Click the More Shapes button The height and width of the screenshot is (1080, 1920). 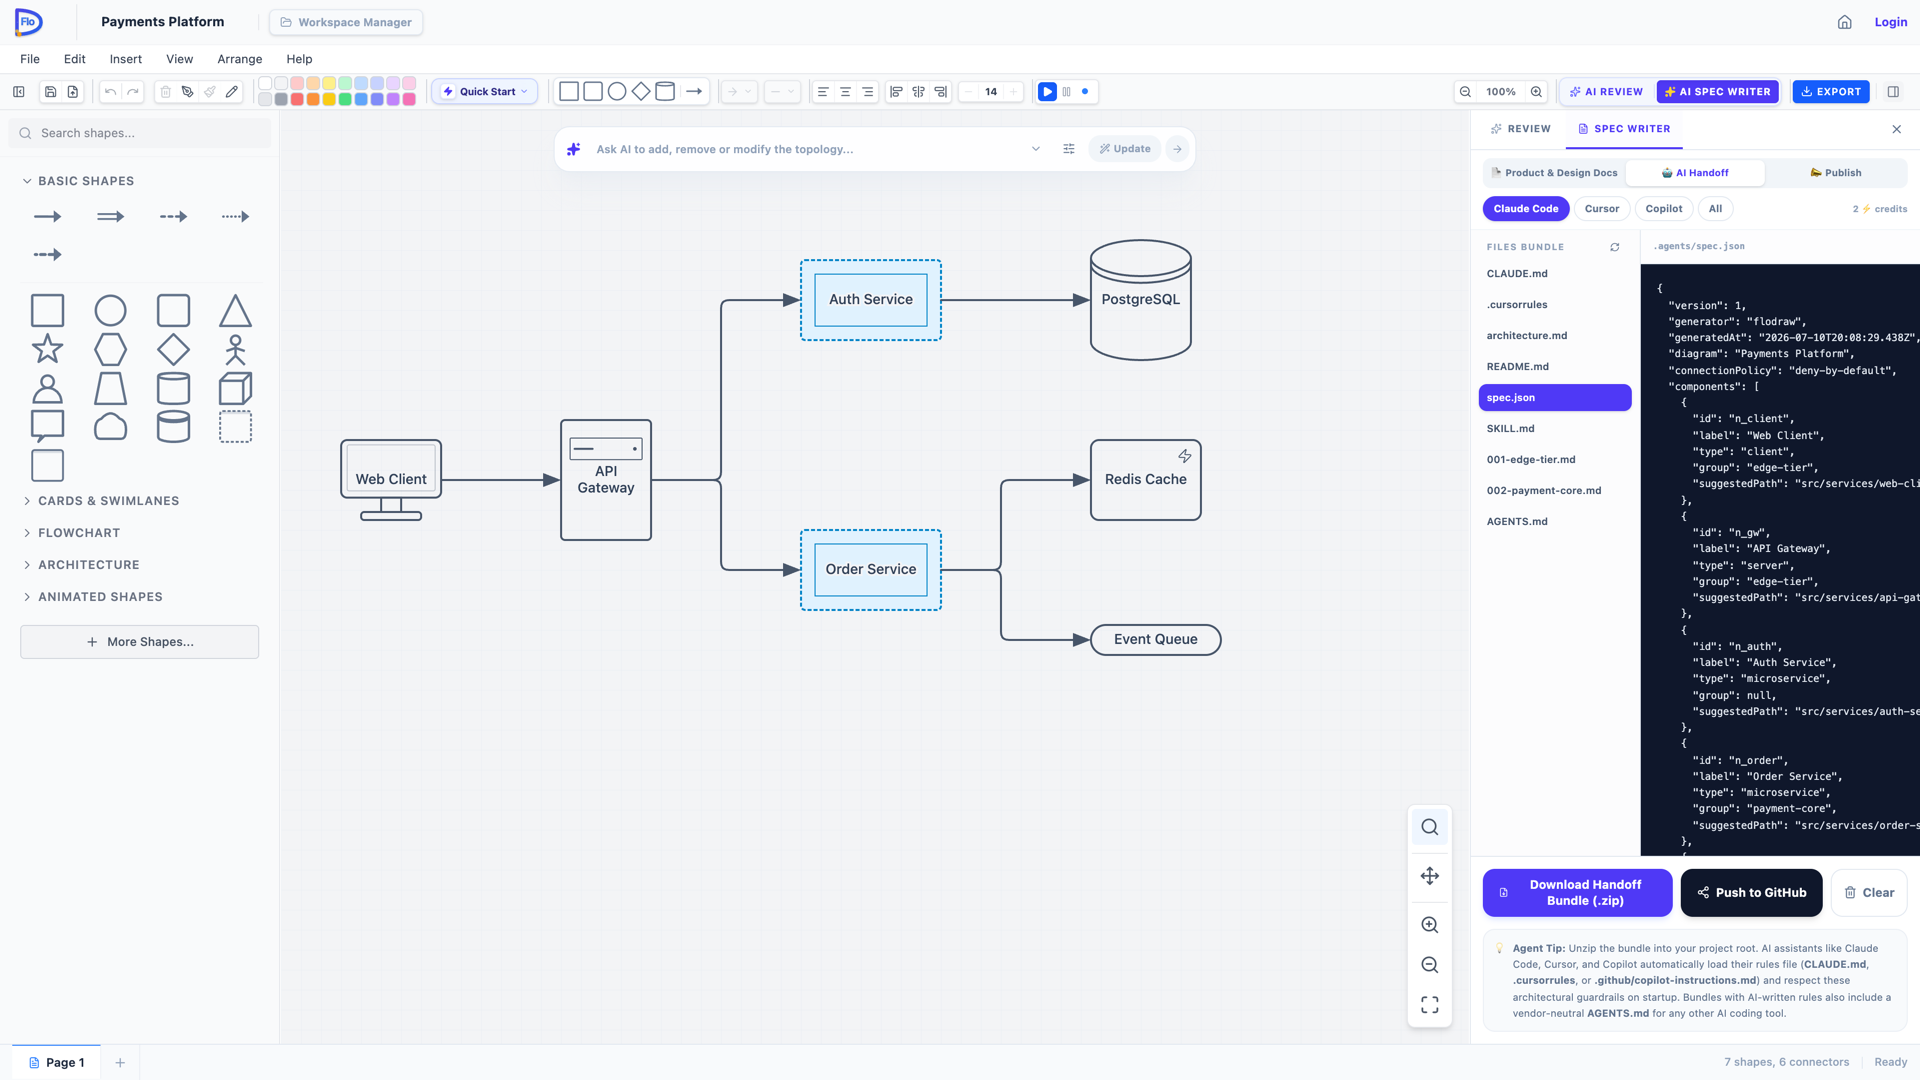point(140,642)
